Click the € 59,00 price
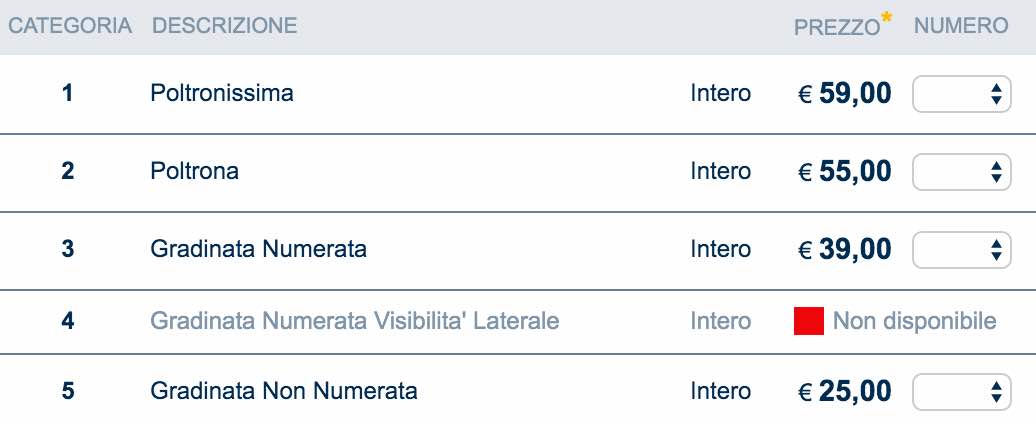 [x=844, y=94]
